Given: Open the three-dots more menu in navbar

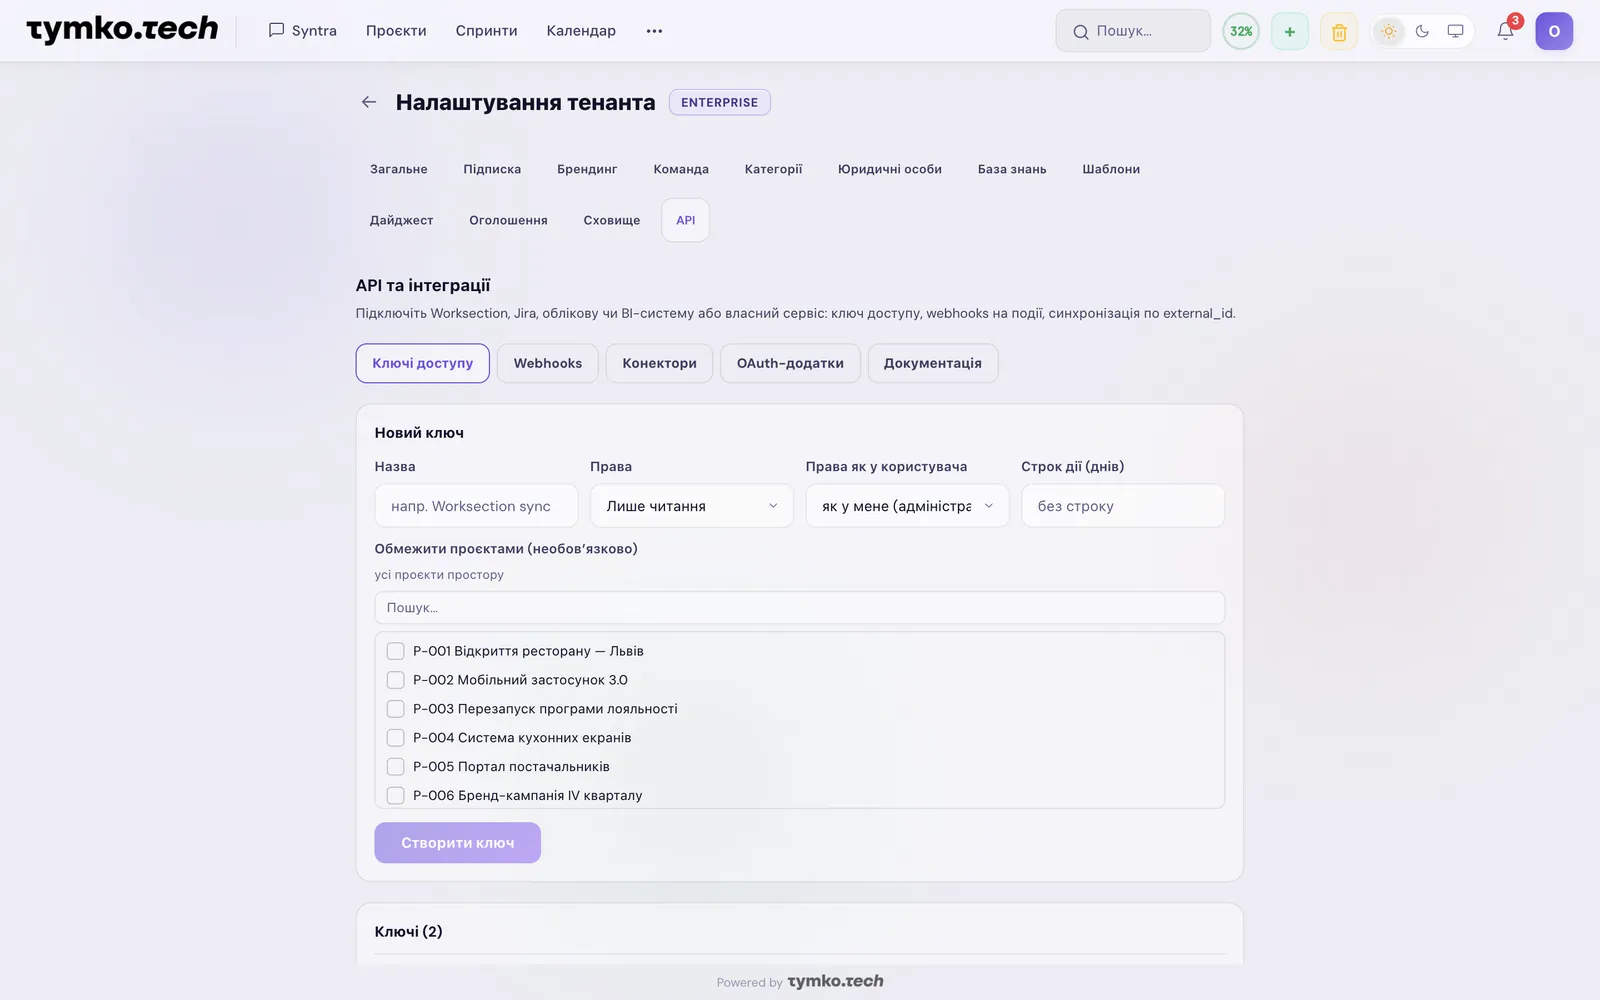Looking at the screenshot, I should pos(654,31).
